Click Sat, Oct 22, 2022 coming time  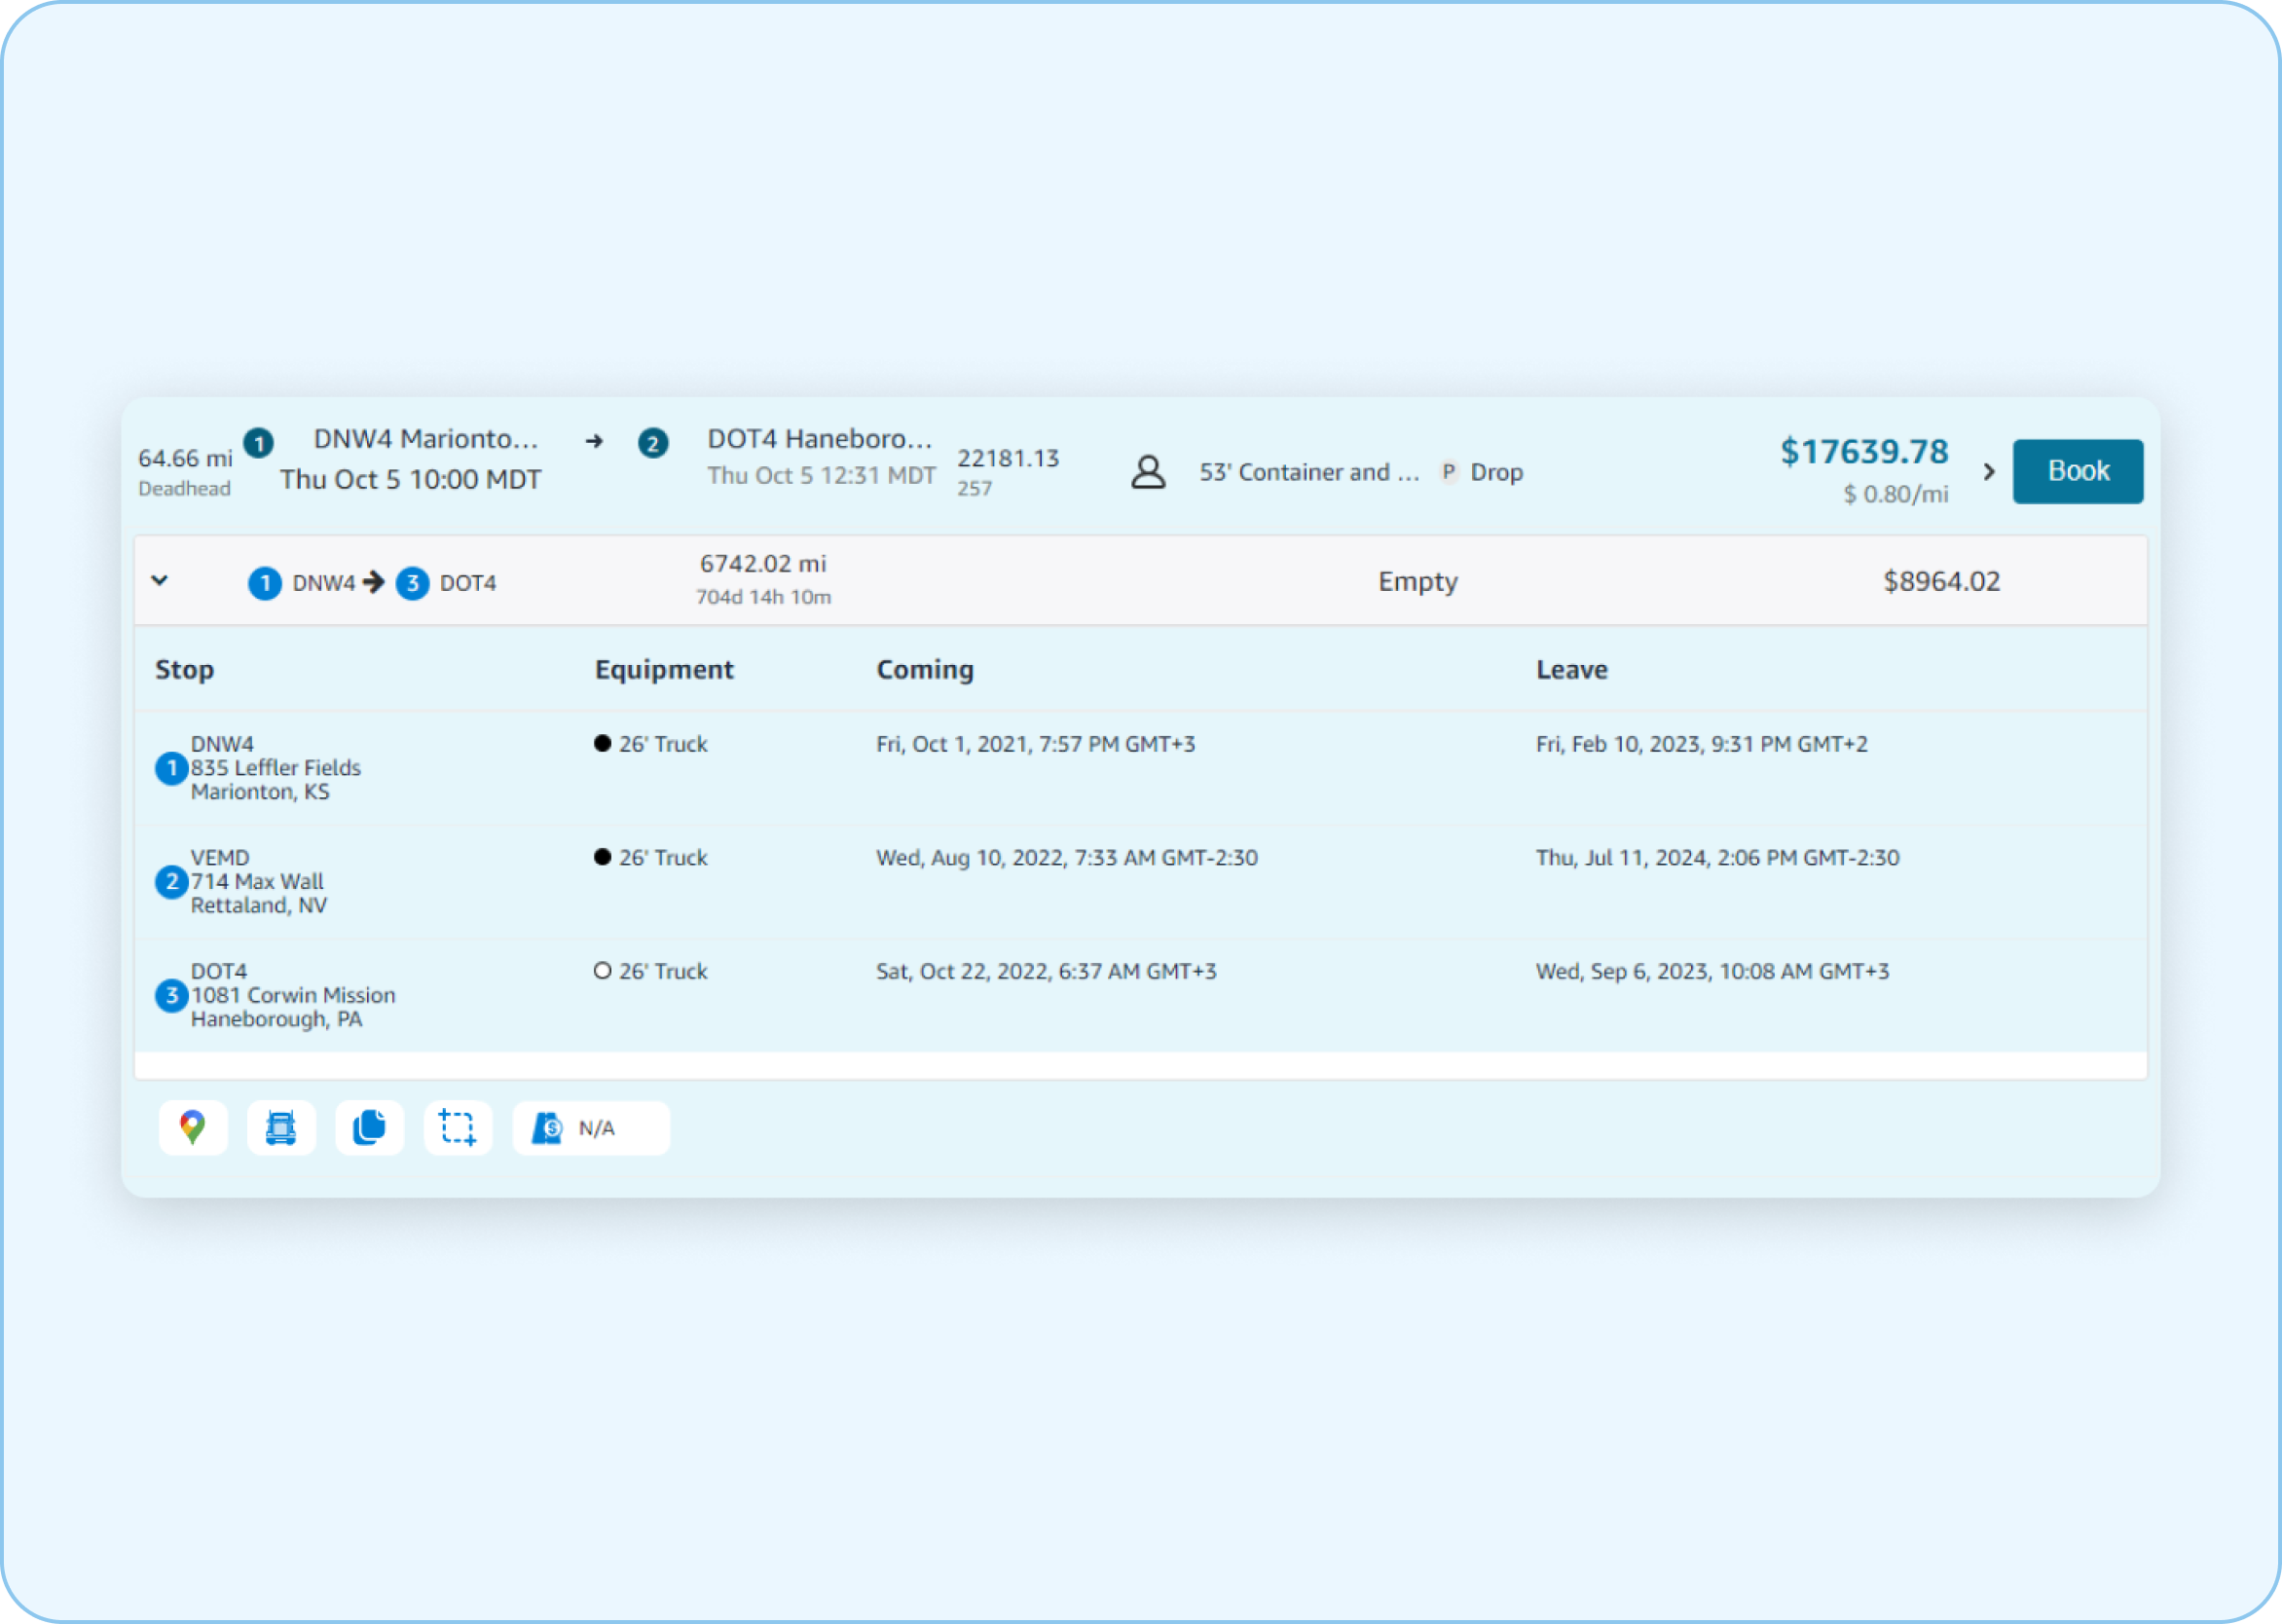[1046, 972]
